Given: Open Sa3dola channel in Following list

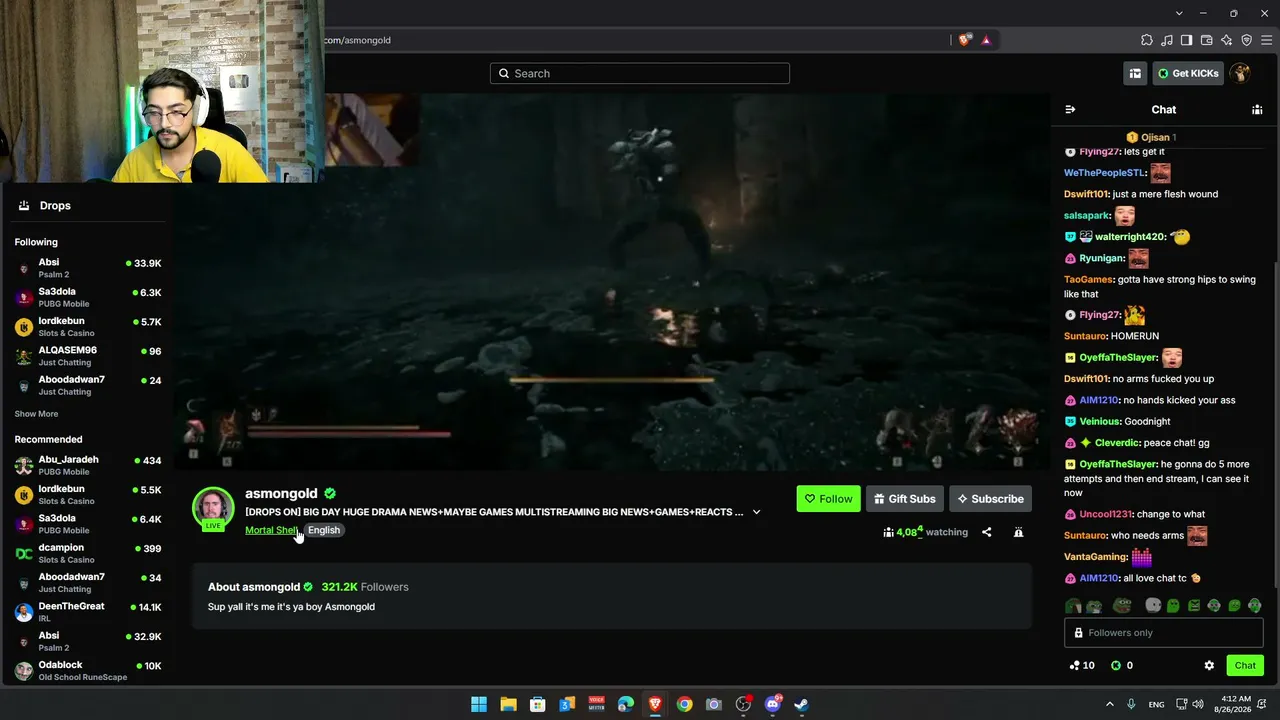Looking at the screenshot, I should pyautogui.click(x=88, y=297).
